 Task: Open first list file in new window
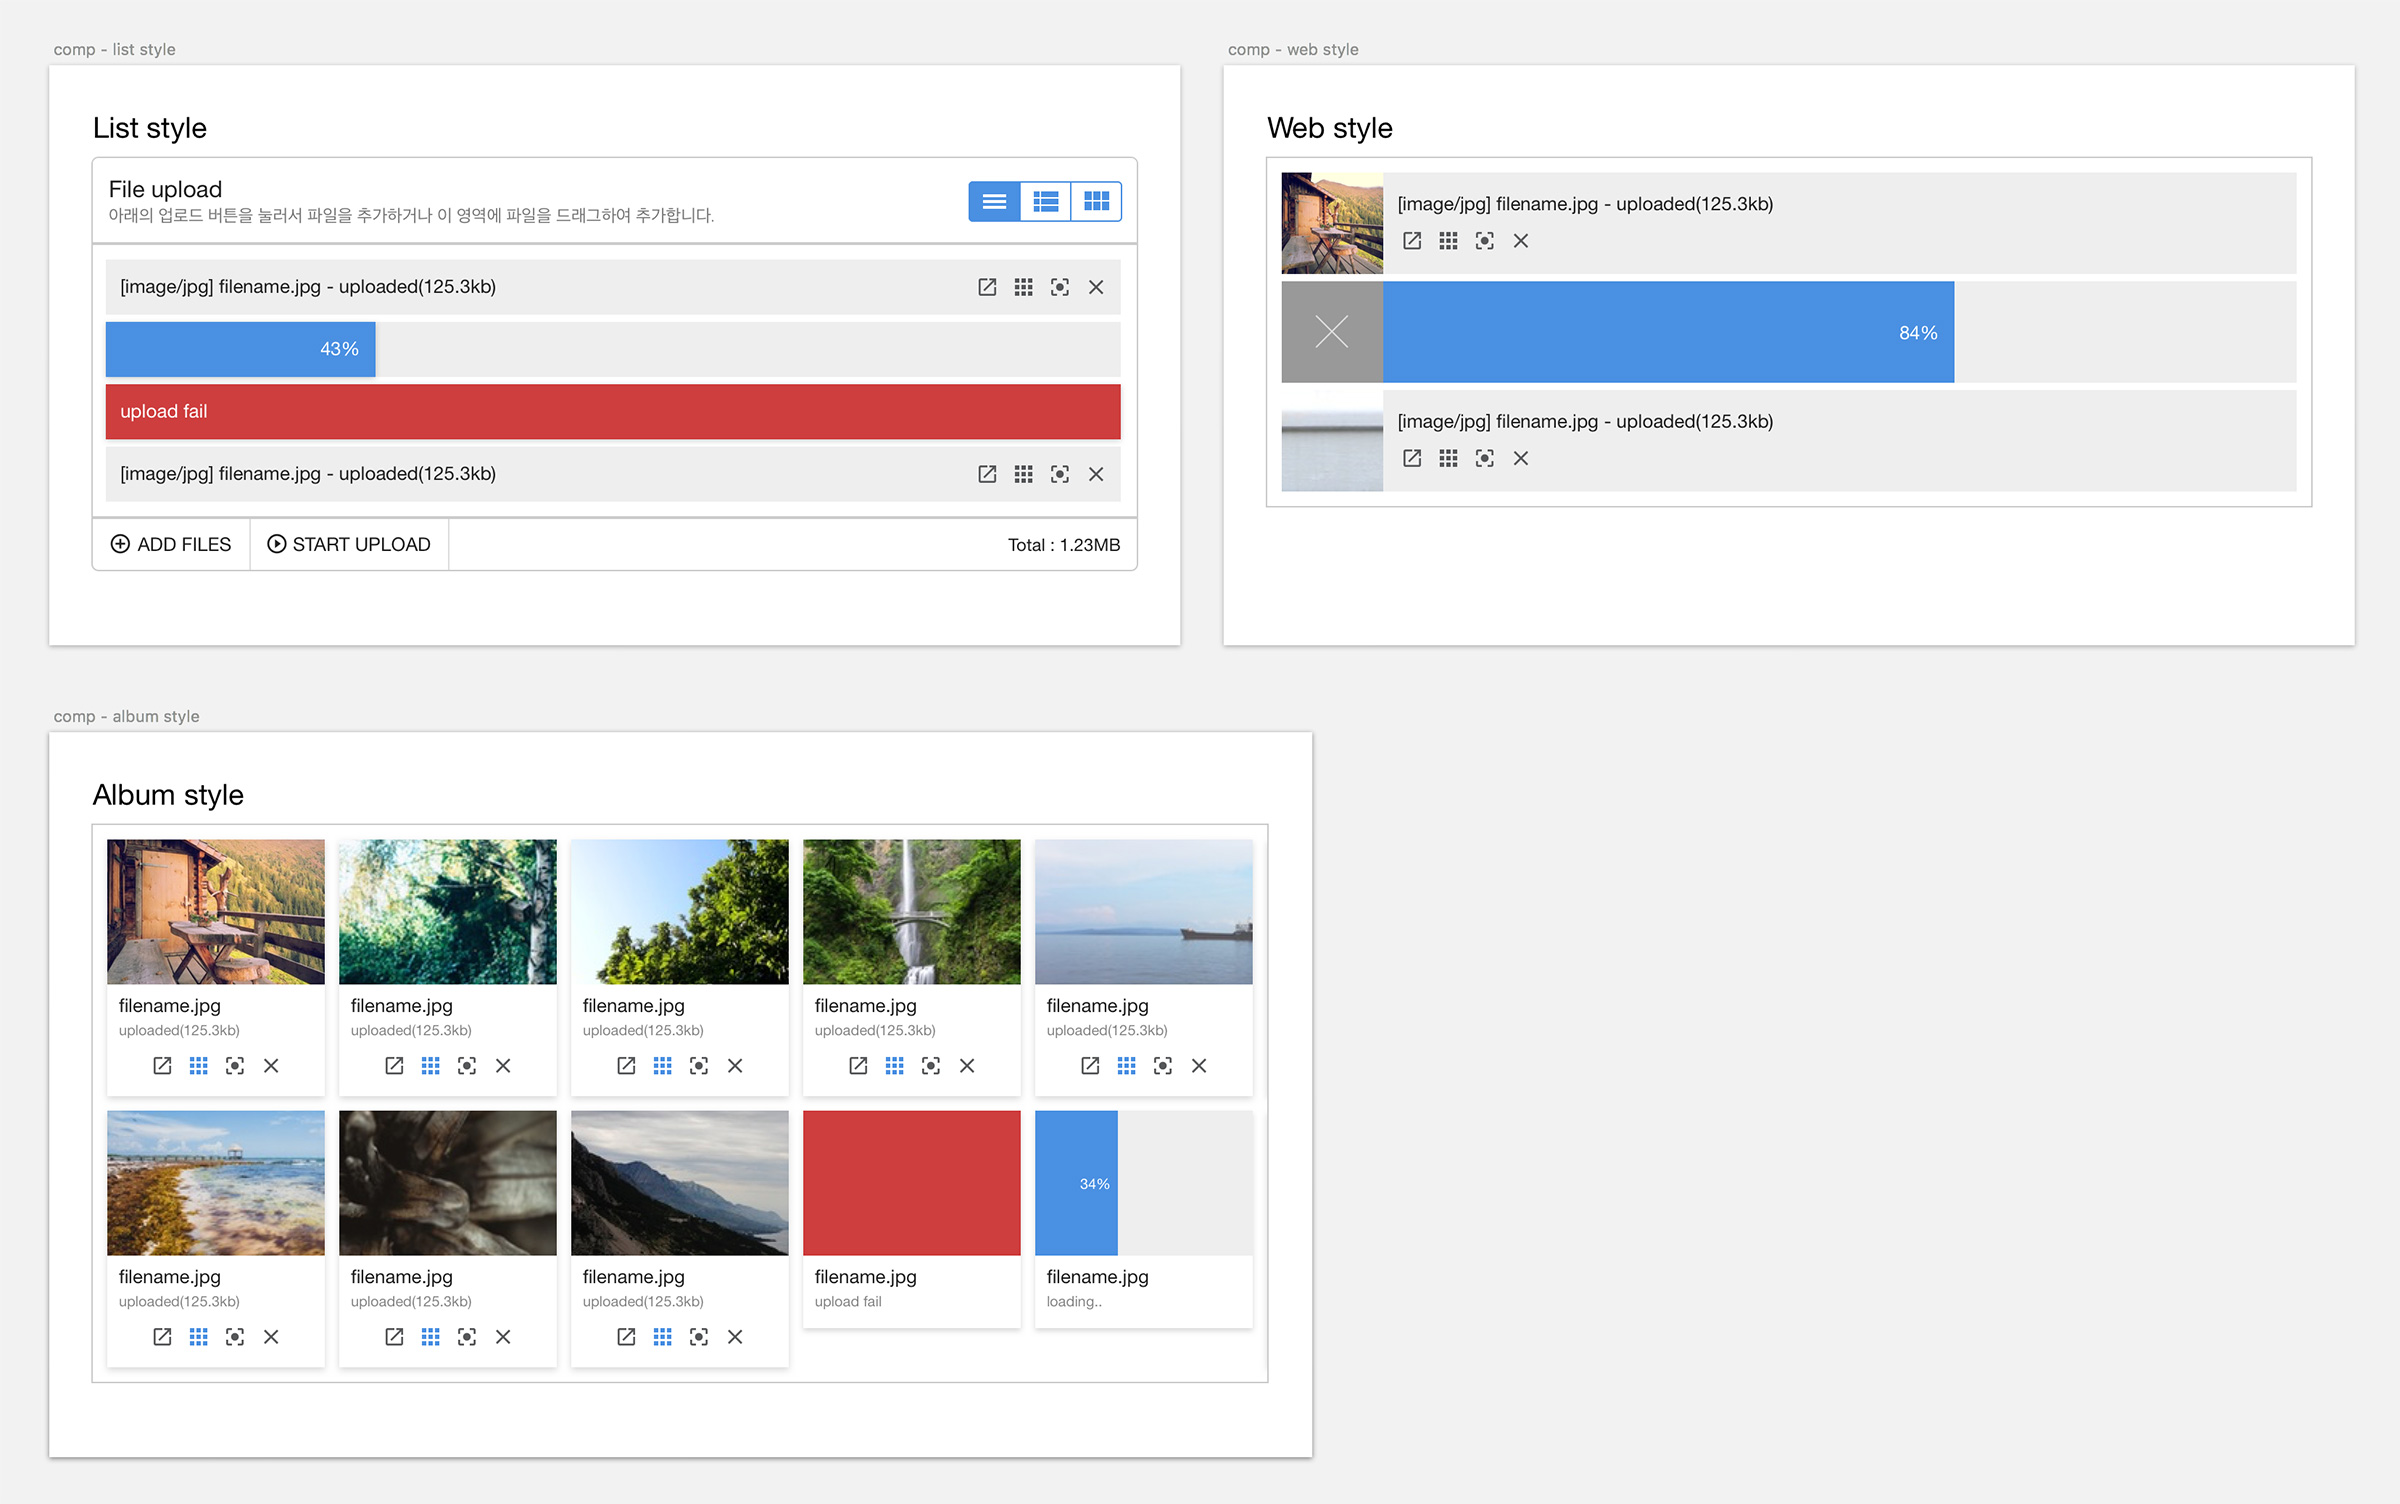pos(987,287)
